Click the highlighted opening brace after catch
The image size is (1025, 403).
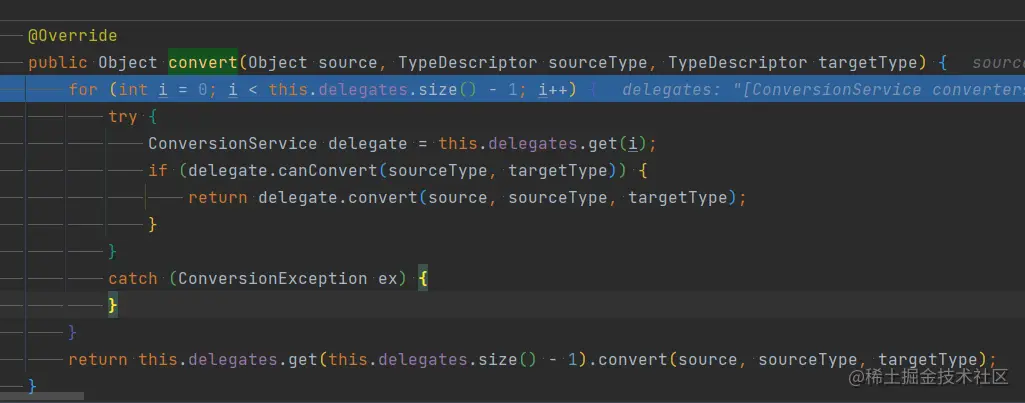[423, 279]
